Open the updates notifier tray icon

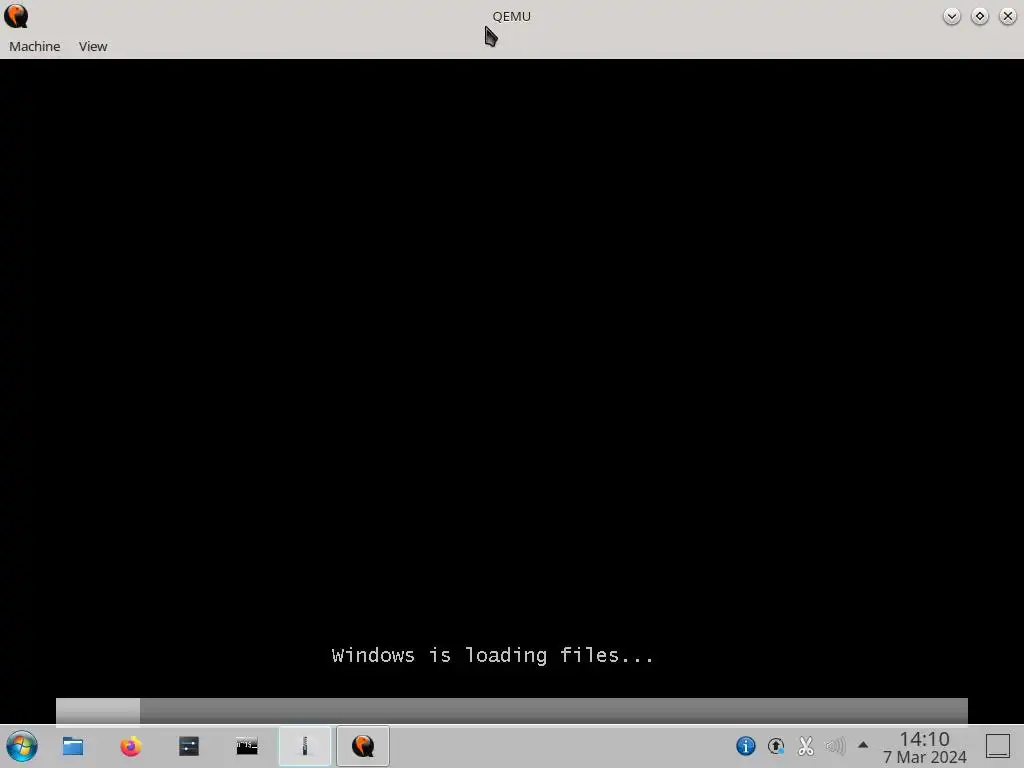coord(776,746)
